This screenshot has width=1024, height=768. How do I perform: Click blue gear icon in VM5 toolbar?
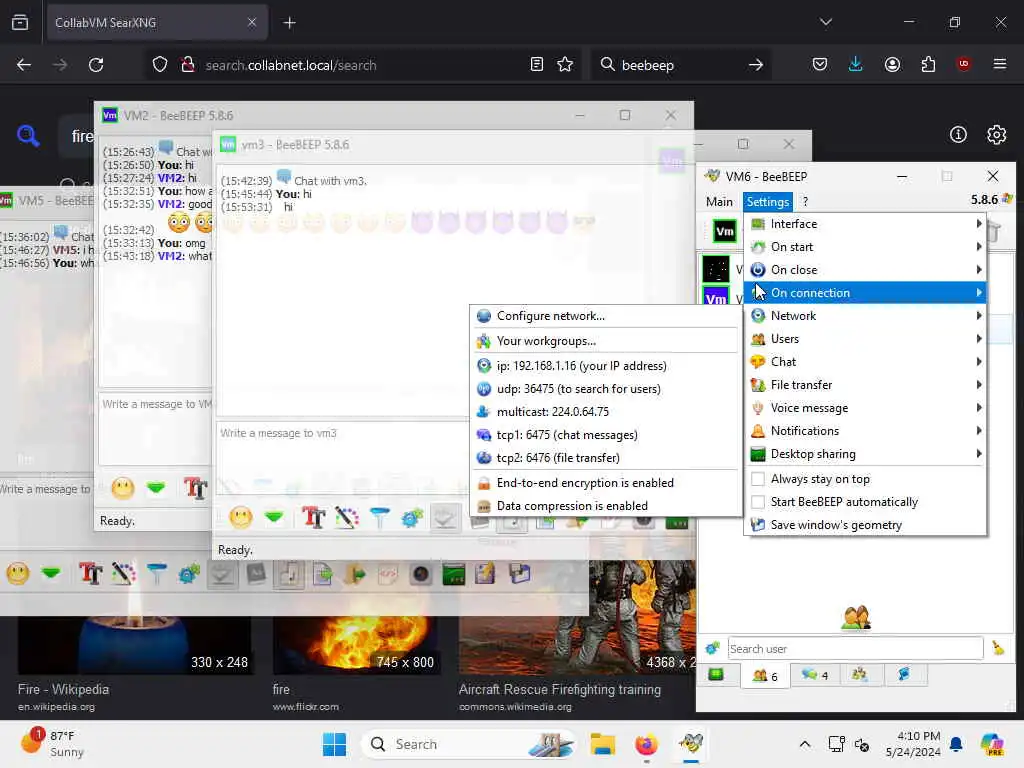click(x=189, y=574)
